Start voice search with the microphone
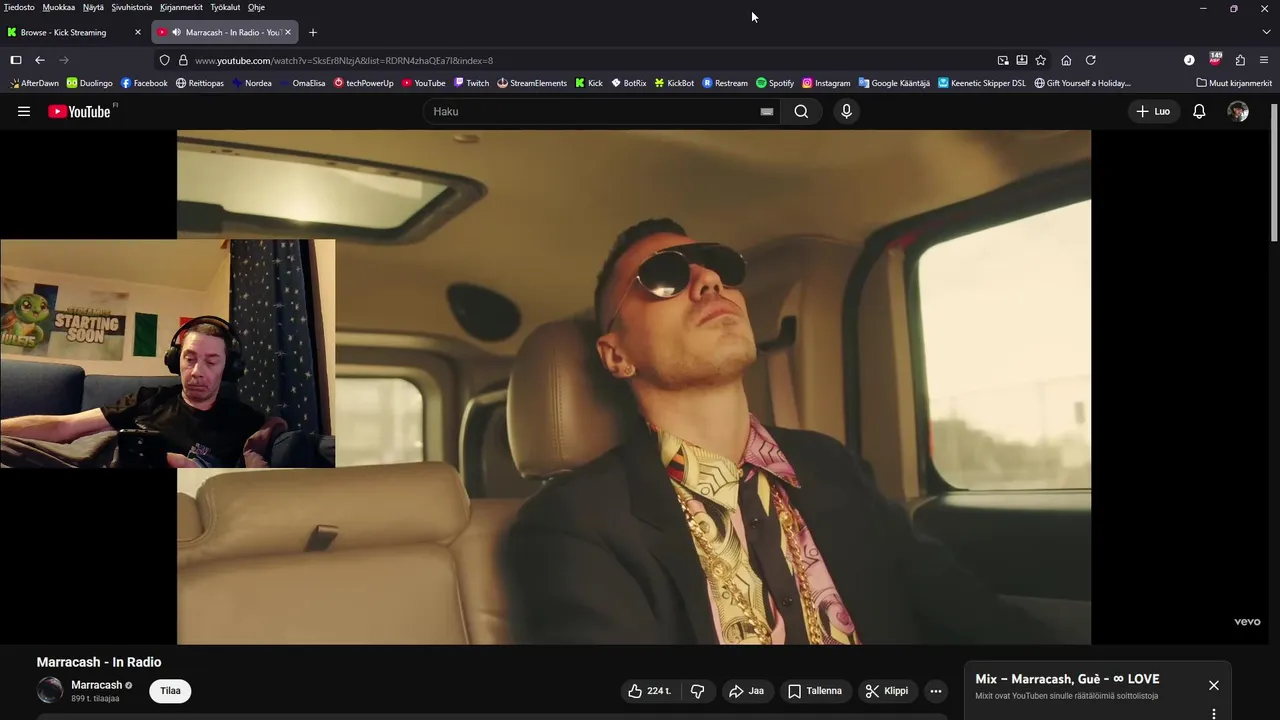1280x720 pixels. pos(846,111)
